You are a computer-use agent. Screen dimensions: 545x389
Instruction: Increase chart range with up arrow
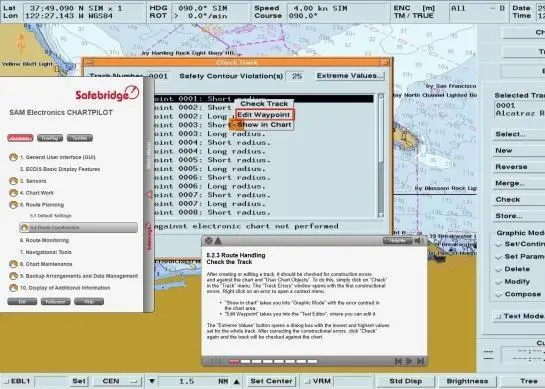tap(236, 381)
